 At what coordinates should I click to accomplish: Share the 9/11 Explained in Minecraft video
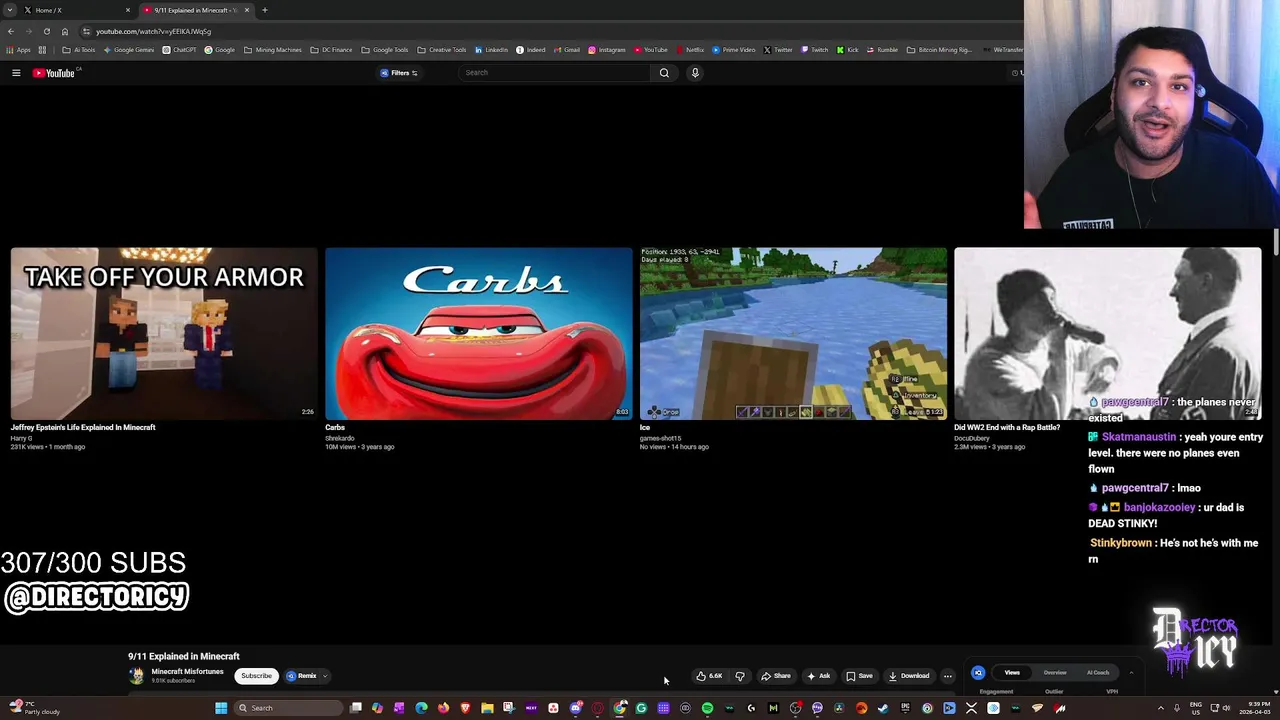point(776,676)
